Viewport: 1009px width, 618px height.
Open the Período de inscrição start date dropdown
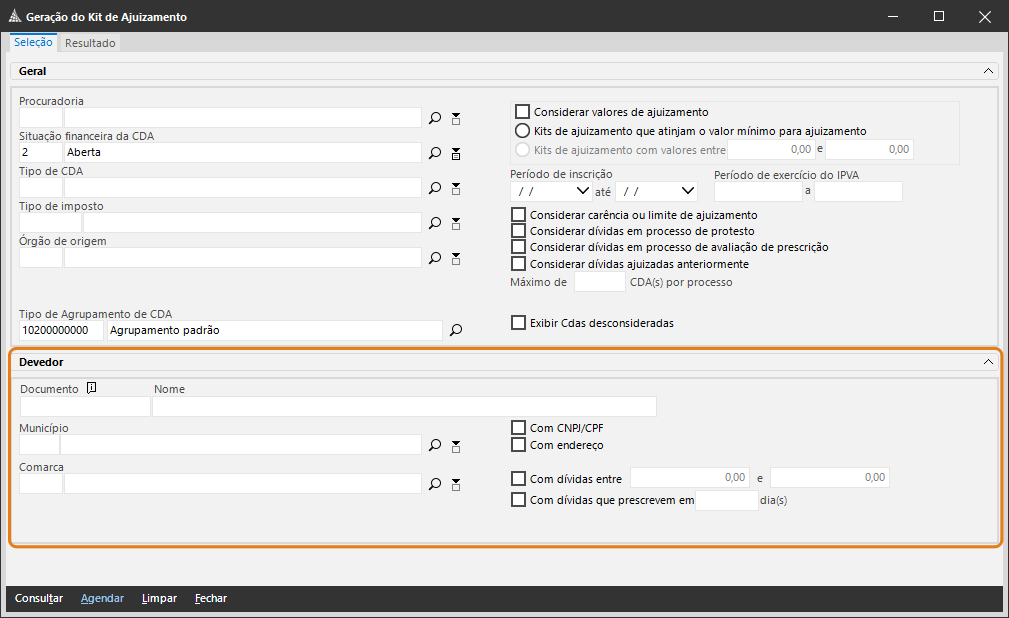click(x=583, y=190)
